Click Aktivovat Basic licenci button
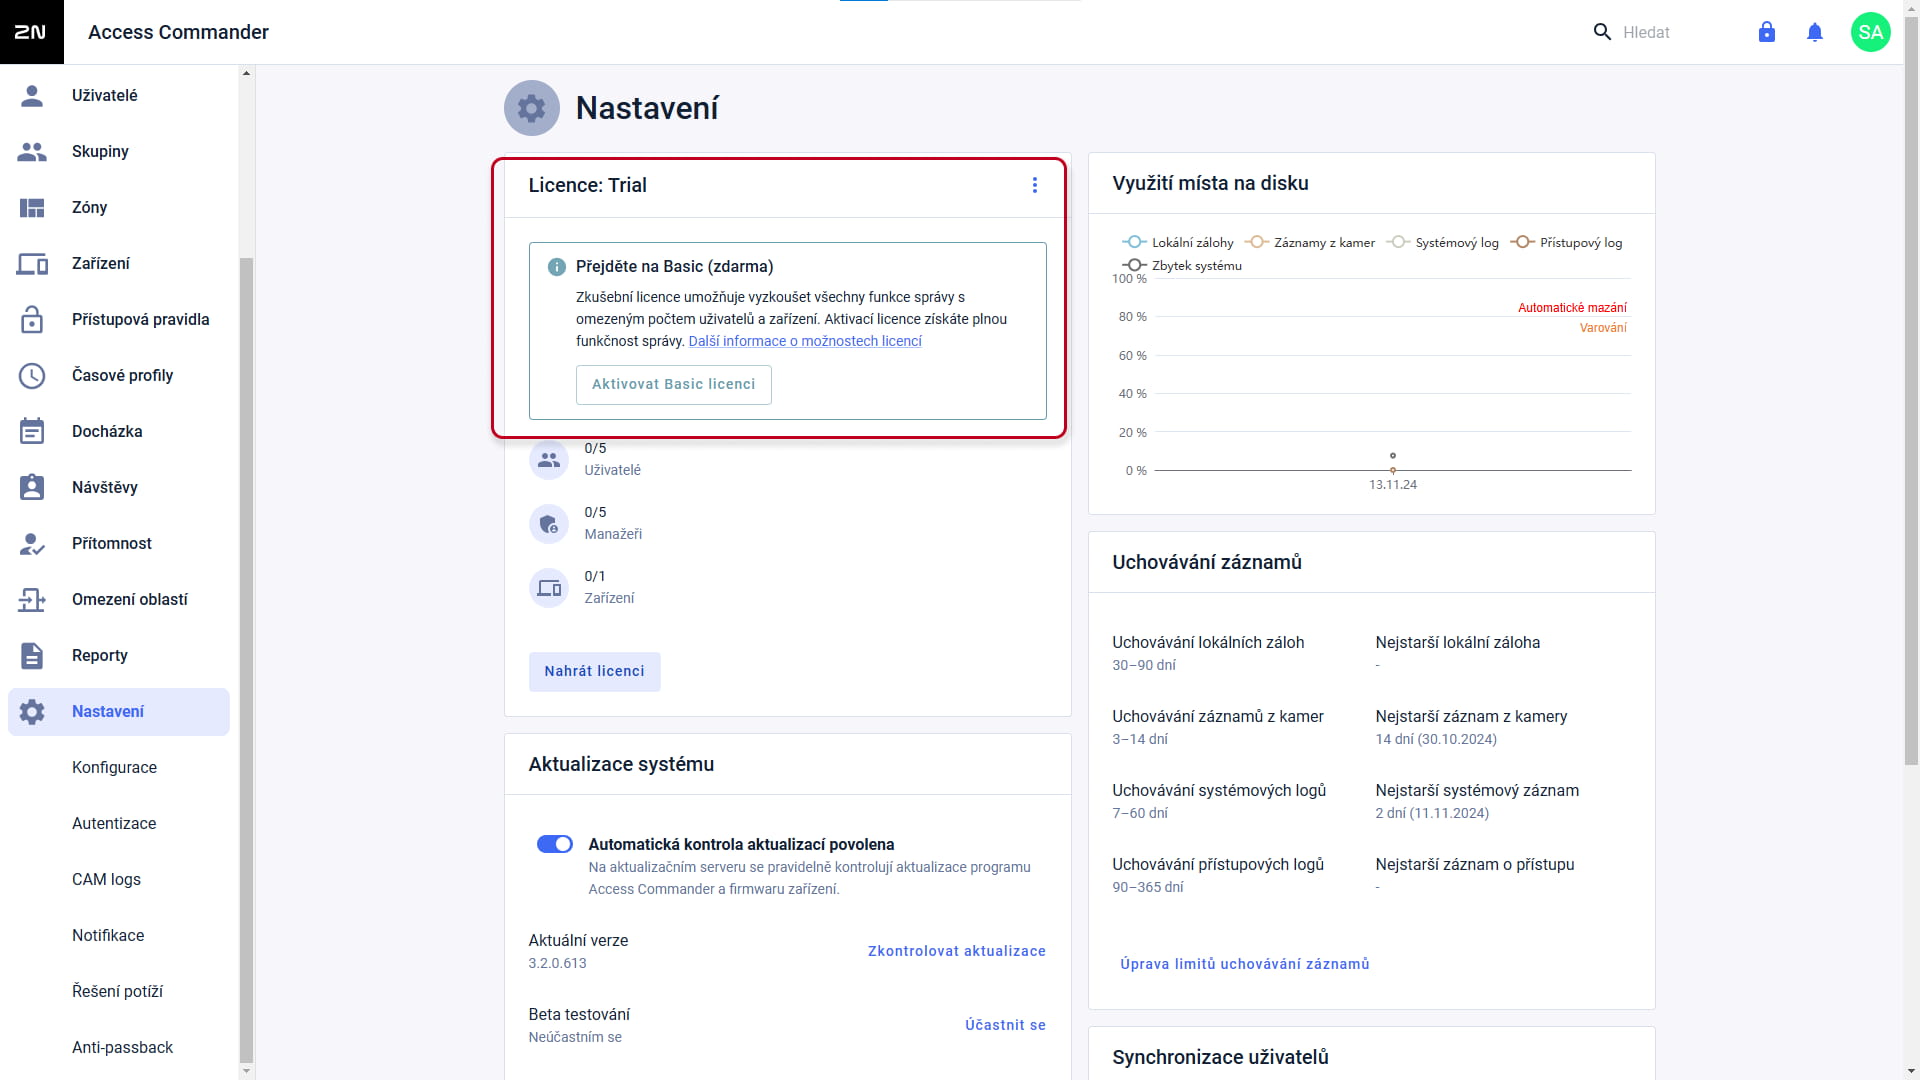 coord(674,384)
